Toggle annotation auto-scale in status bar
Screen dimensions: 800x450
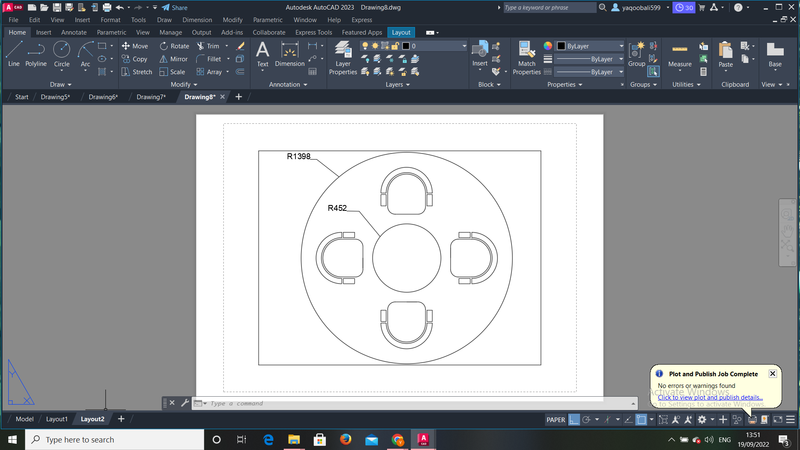tap(688, 419)
